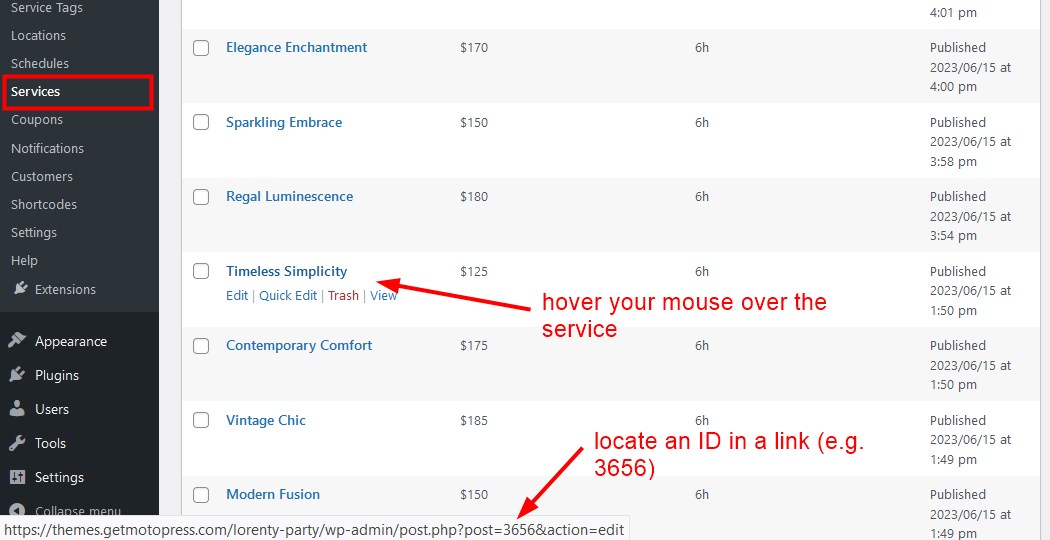
Task: Open the Coupons submenu item
Action: coord(37,119)
